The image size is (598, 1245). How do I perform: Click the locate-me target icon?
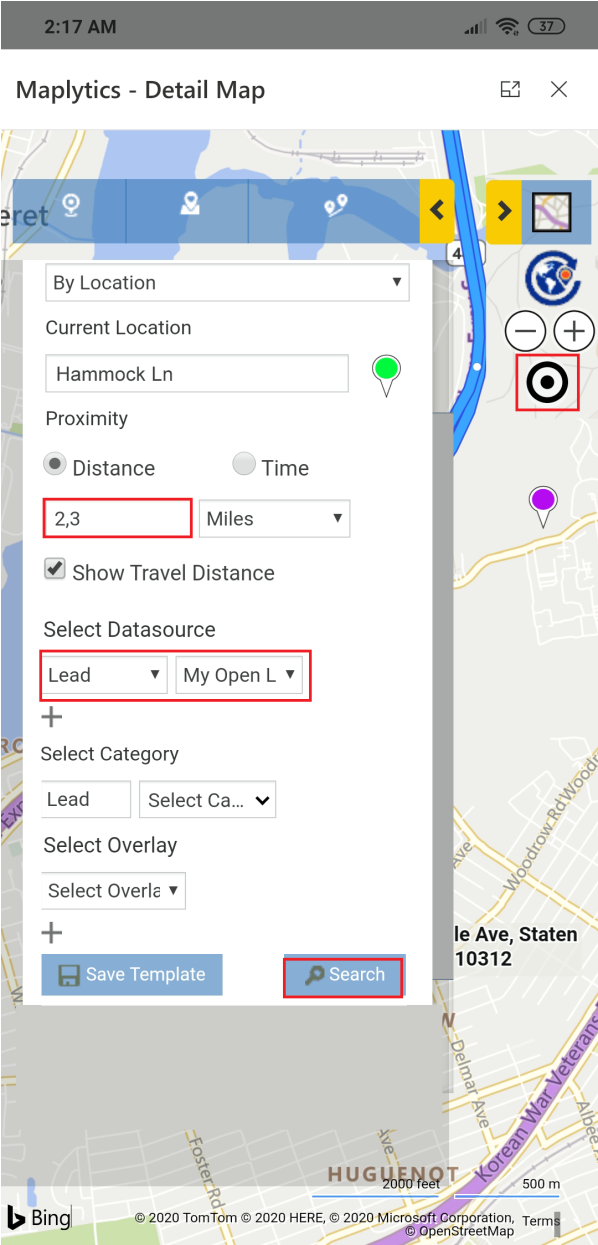coord(547,382)
